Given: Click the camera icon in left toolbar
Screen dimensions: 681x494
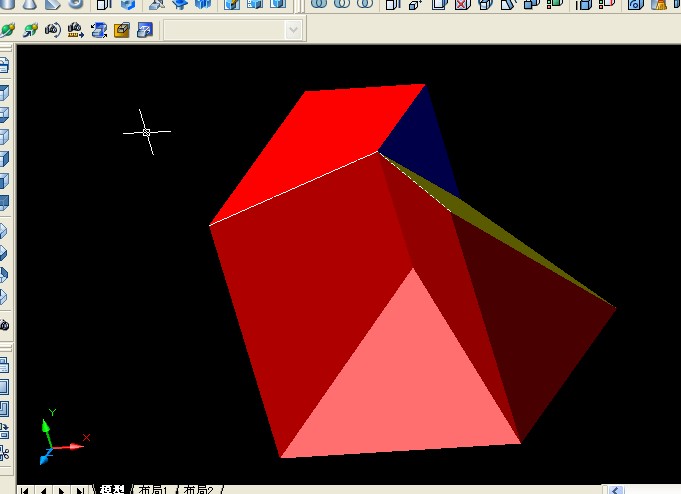Looking at the screenshot, I should [x=4, y=325].
